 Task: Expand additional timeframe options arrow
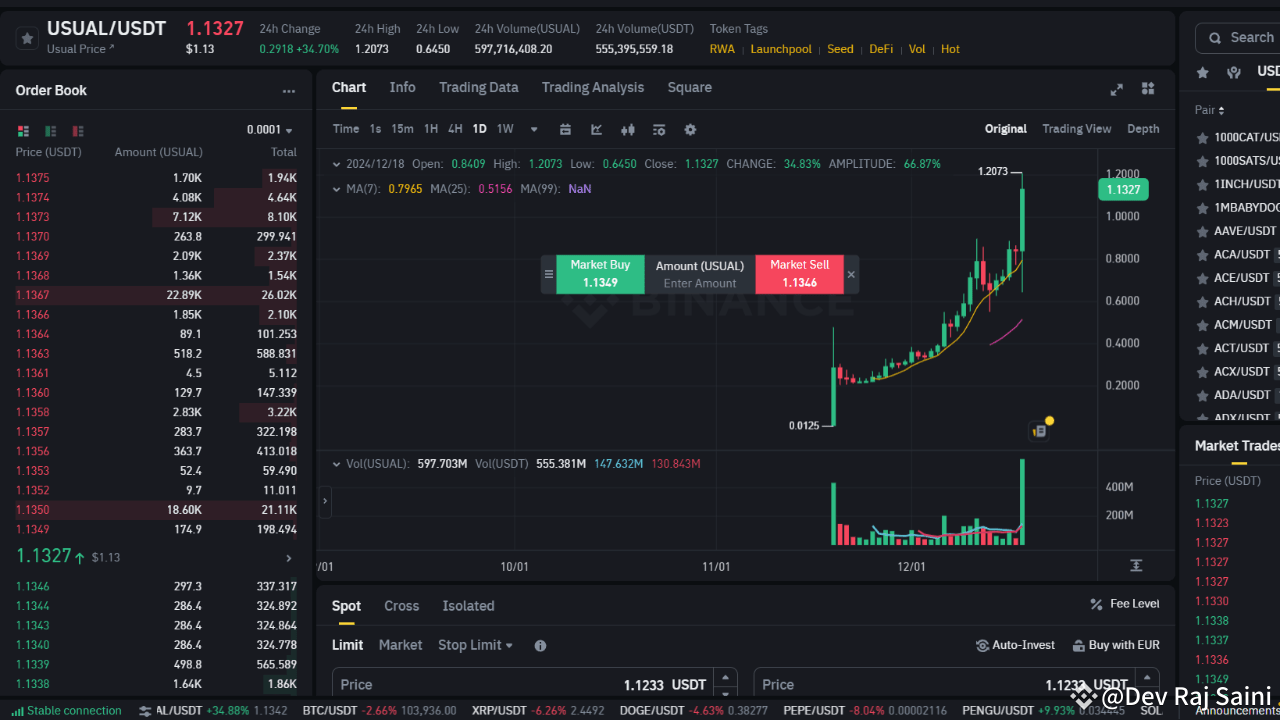click(x=533, y=129)
